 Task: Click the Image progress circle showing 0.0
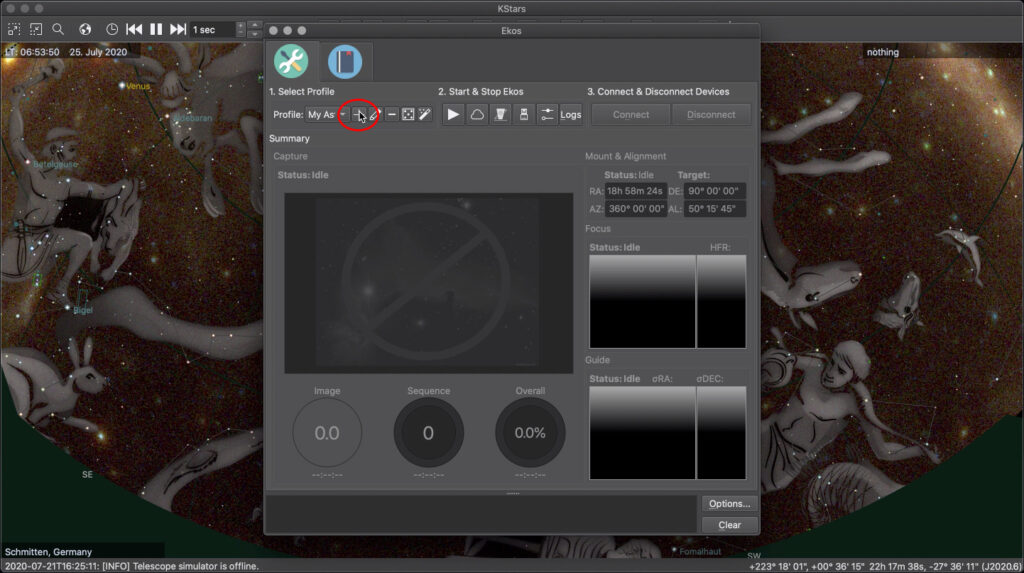pos(327,433)
